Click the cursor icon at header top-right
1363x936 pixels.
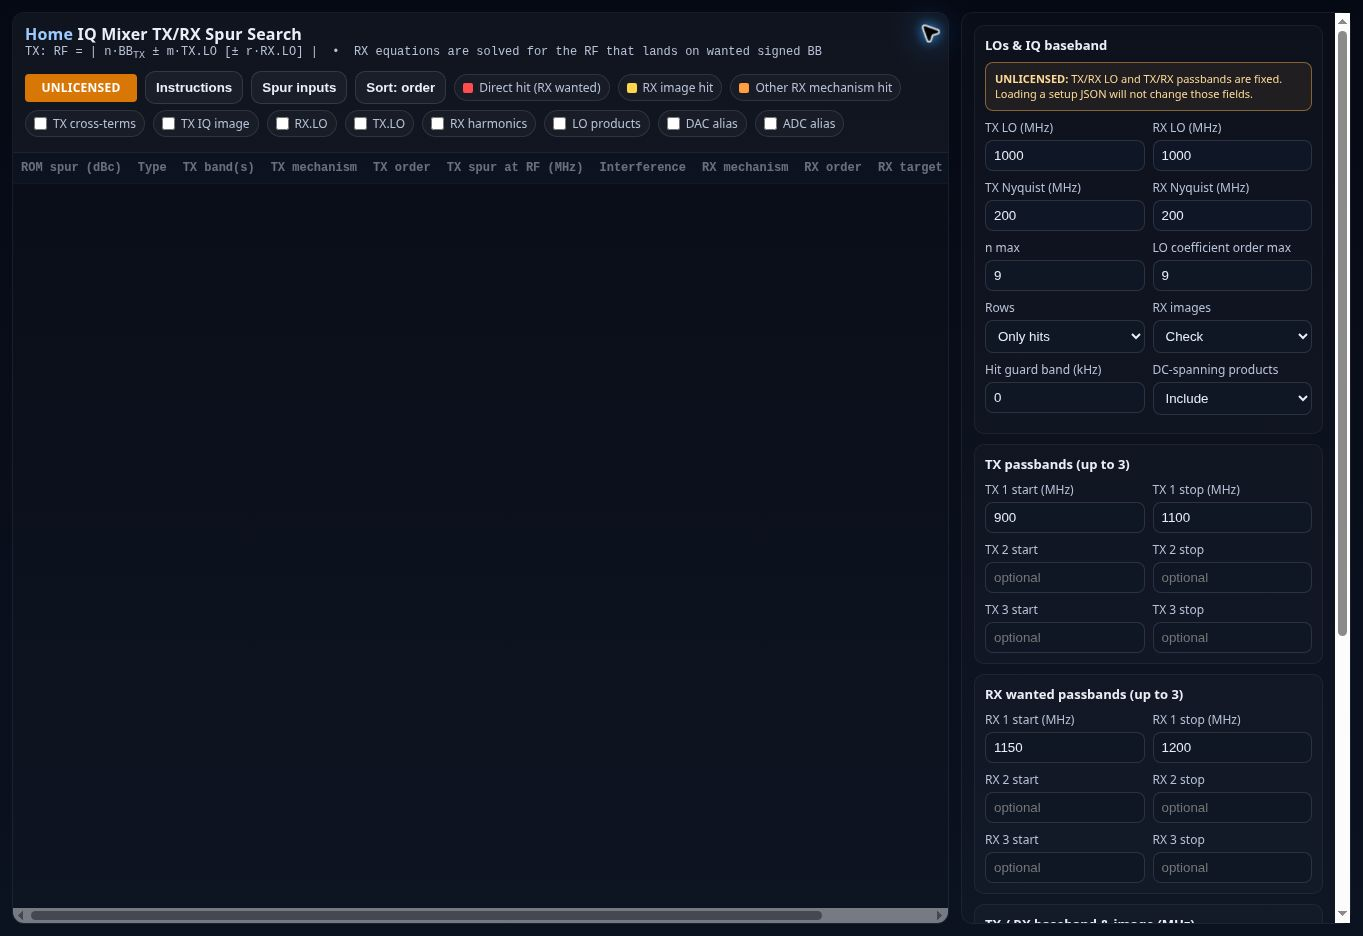point(930,34)
